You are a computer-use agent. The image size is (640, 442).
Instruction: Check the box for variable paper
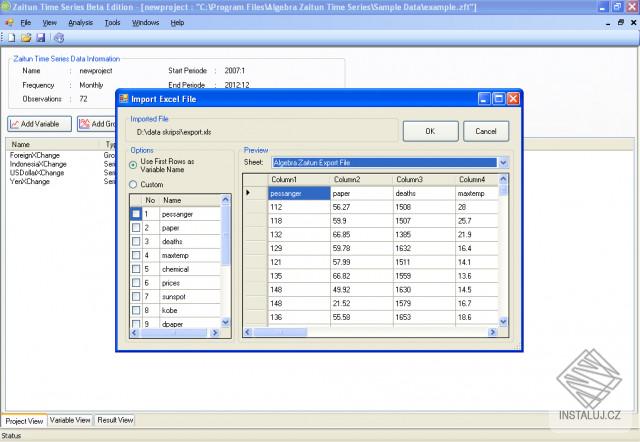coord(136,228)
